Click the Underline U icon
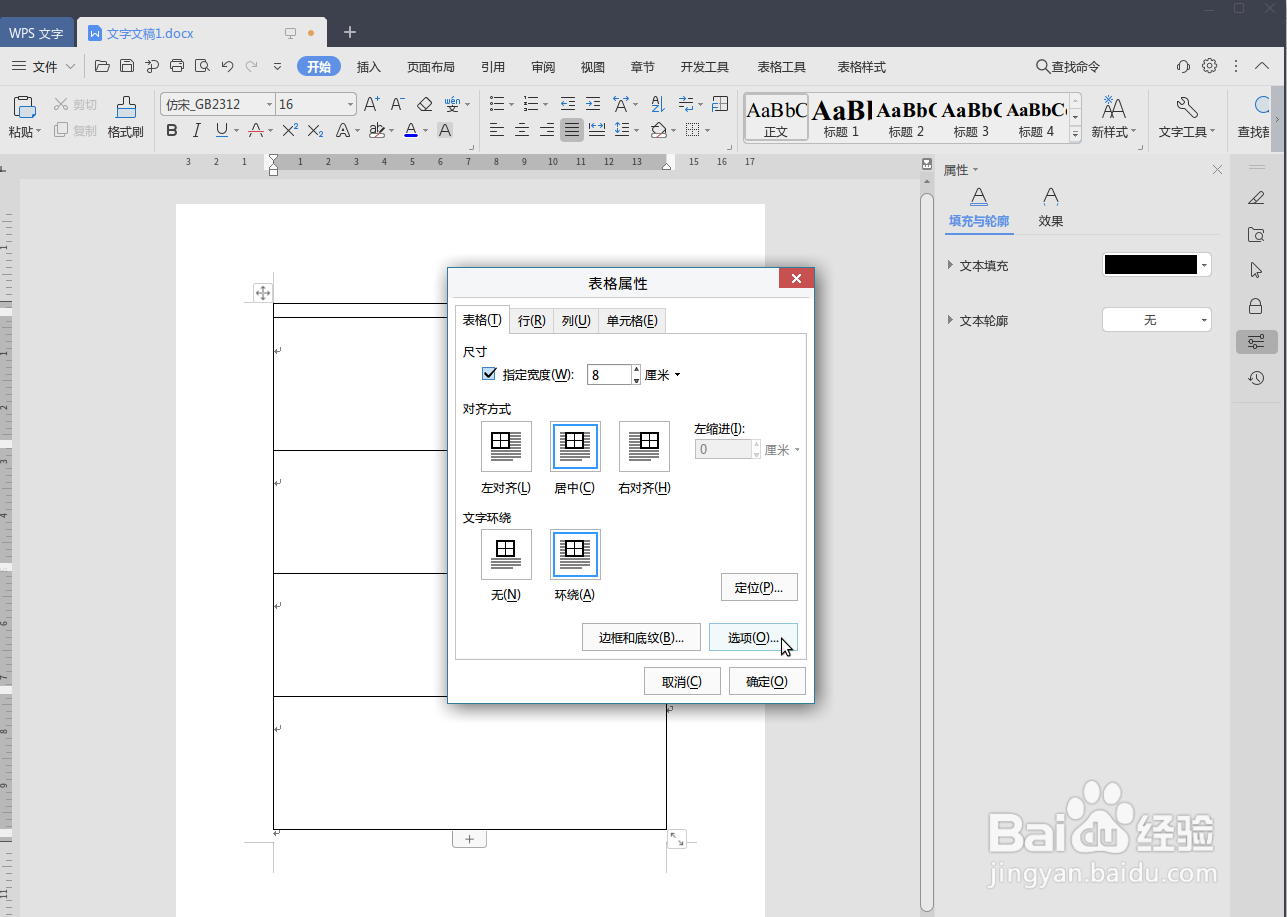 pos(221,130)
